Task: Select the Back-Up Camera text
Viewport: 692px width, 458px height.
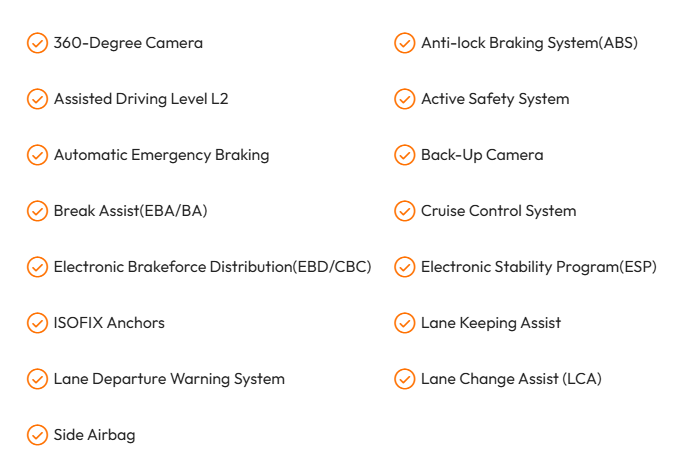Action: pyautogui.click(x=482, y=155)
